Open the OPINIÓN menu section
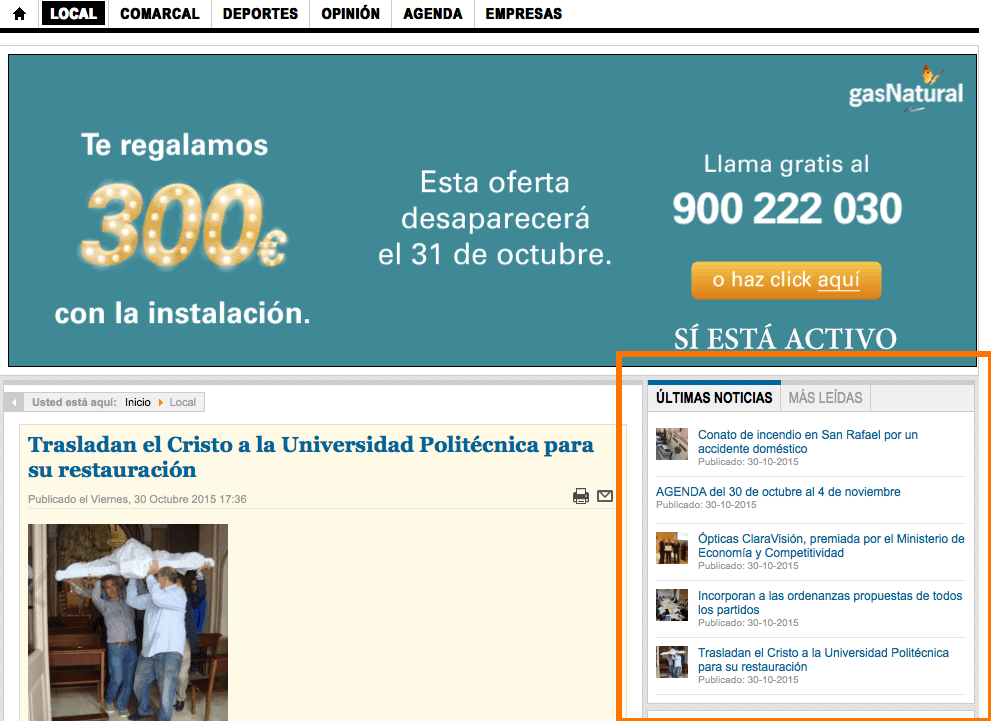 coord(351,13)
